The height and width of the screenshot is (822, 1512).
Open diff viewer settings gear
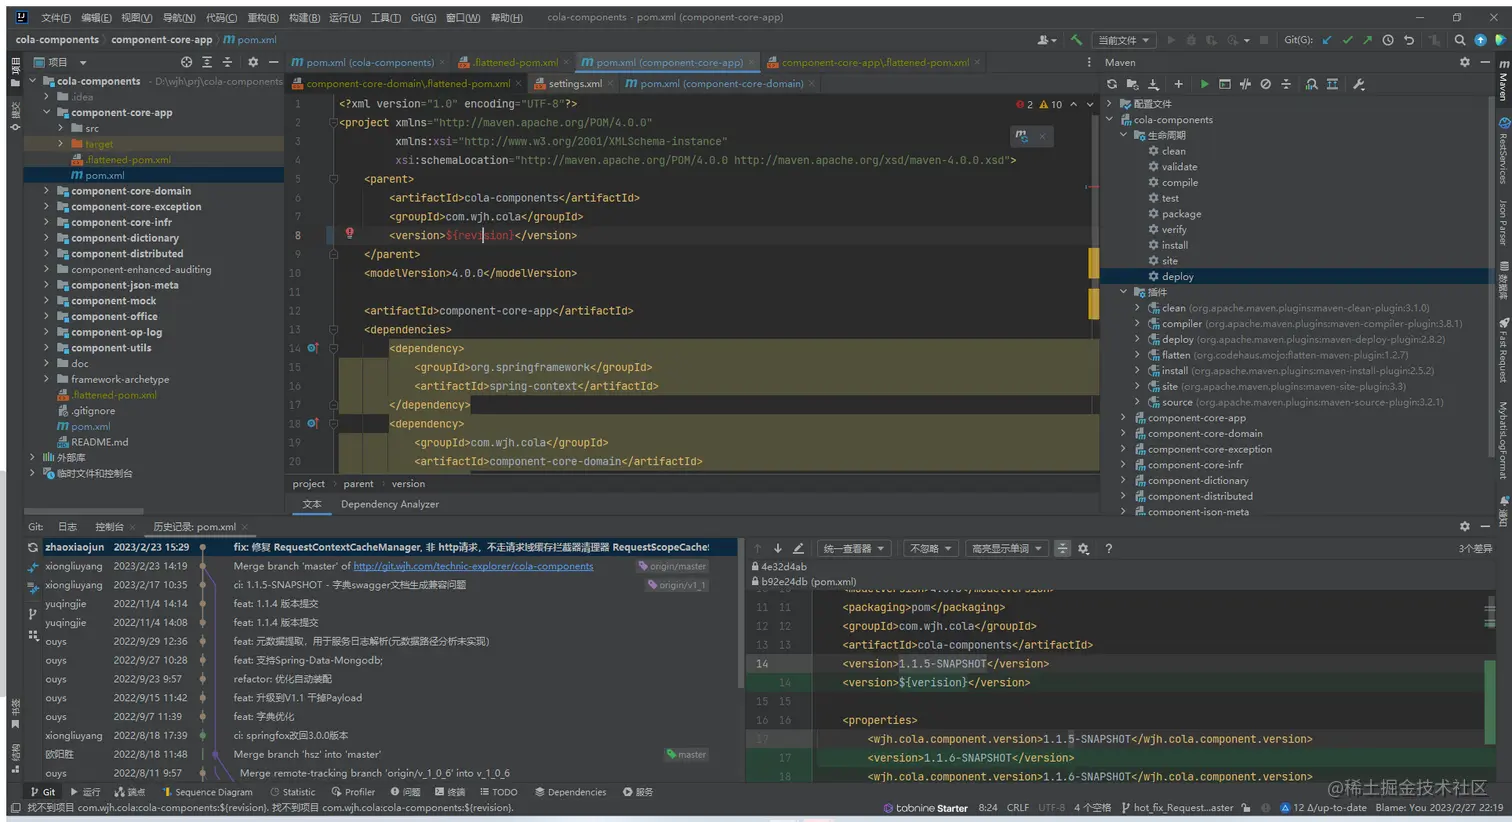point(1083,548)
